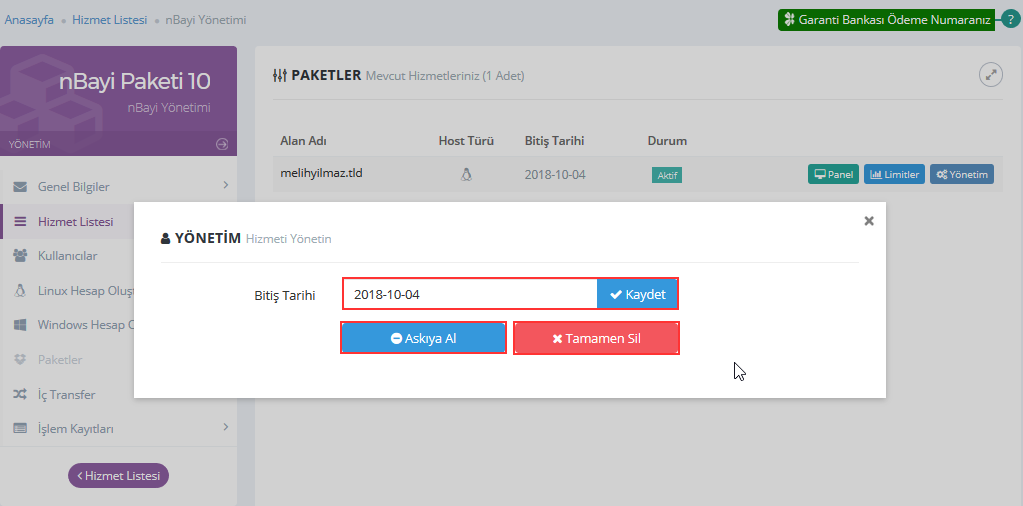Open Panel for melihyilmaz.tld
The image size is (1023, 506).
833,174
